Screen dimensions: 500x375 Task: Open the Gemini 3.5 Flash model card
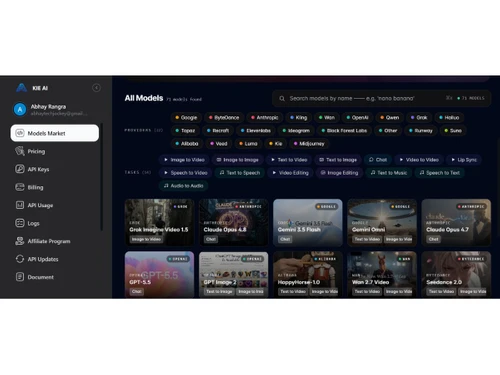pos(308,222)
